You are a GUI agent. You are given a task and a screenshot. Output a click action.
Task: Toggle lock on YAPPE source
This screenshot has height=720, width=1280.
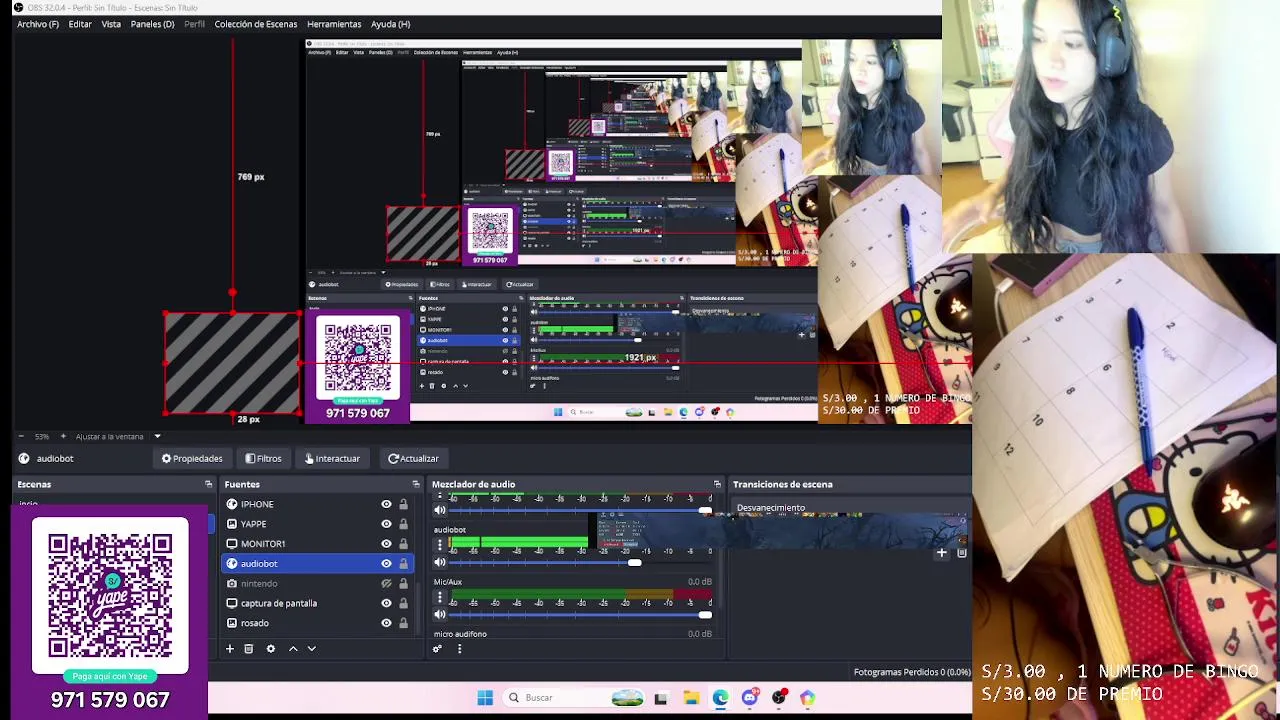[x=403, y=524]
